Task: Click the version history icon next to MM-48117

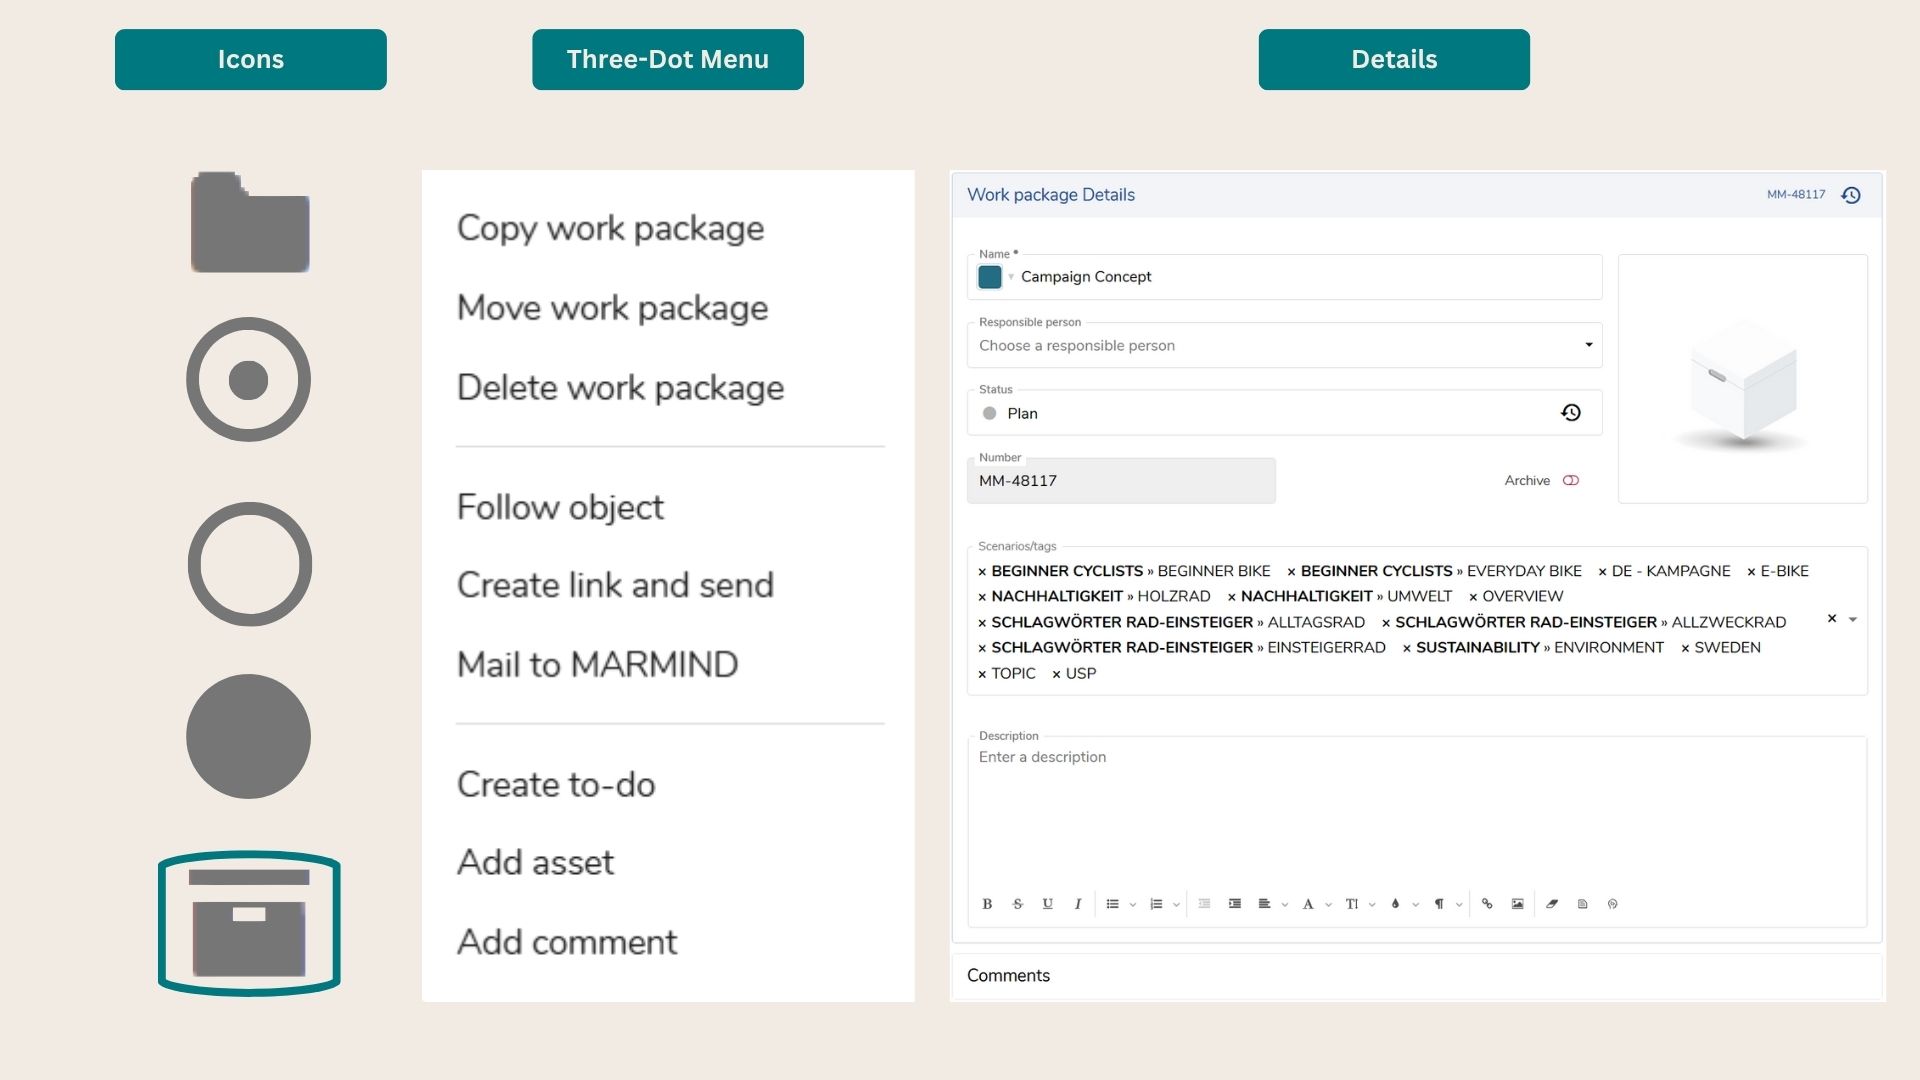Action: coord(1851,194)
